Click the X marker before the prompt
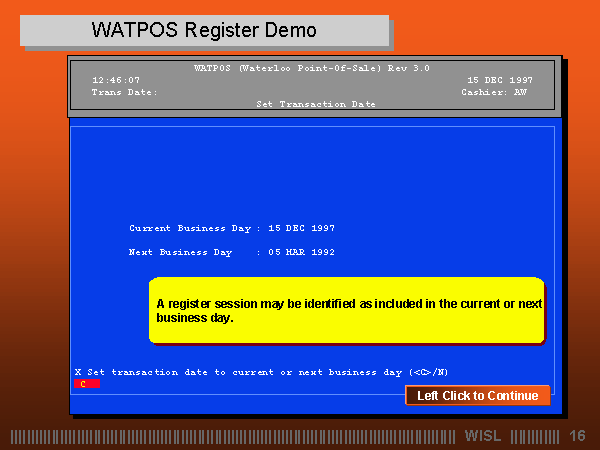The width and height of the screenshot is (600, 450). [x=78, y=371]
